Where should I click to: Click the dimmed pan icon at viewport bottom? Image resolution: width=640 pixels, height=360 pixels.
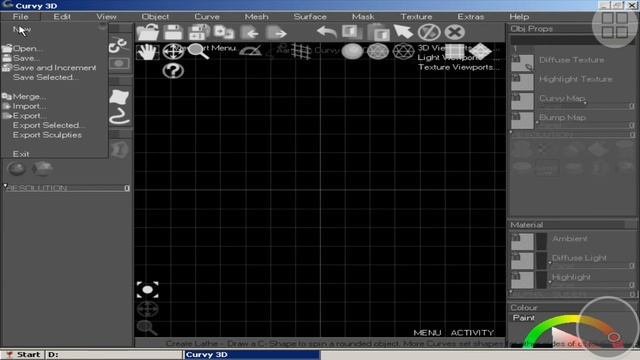point(147,309)
